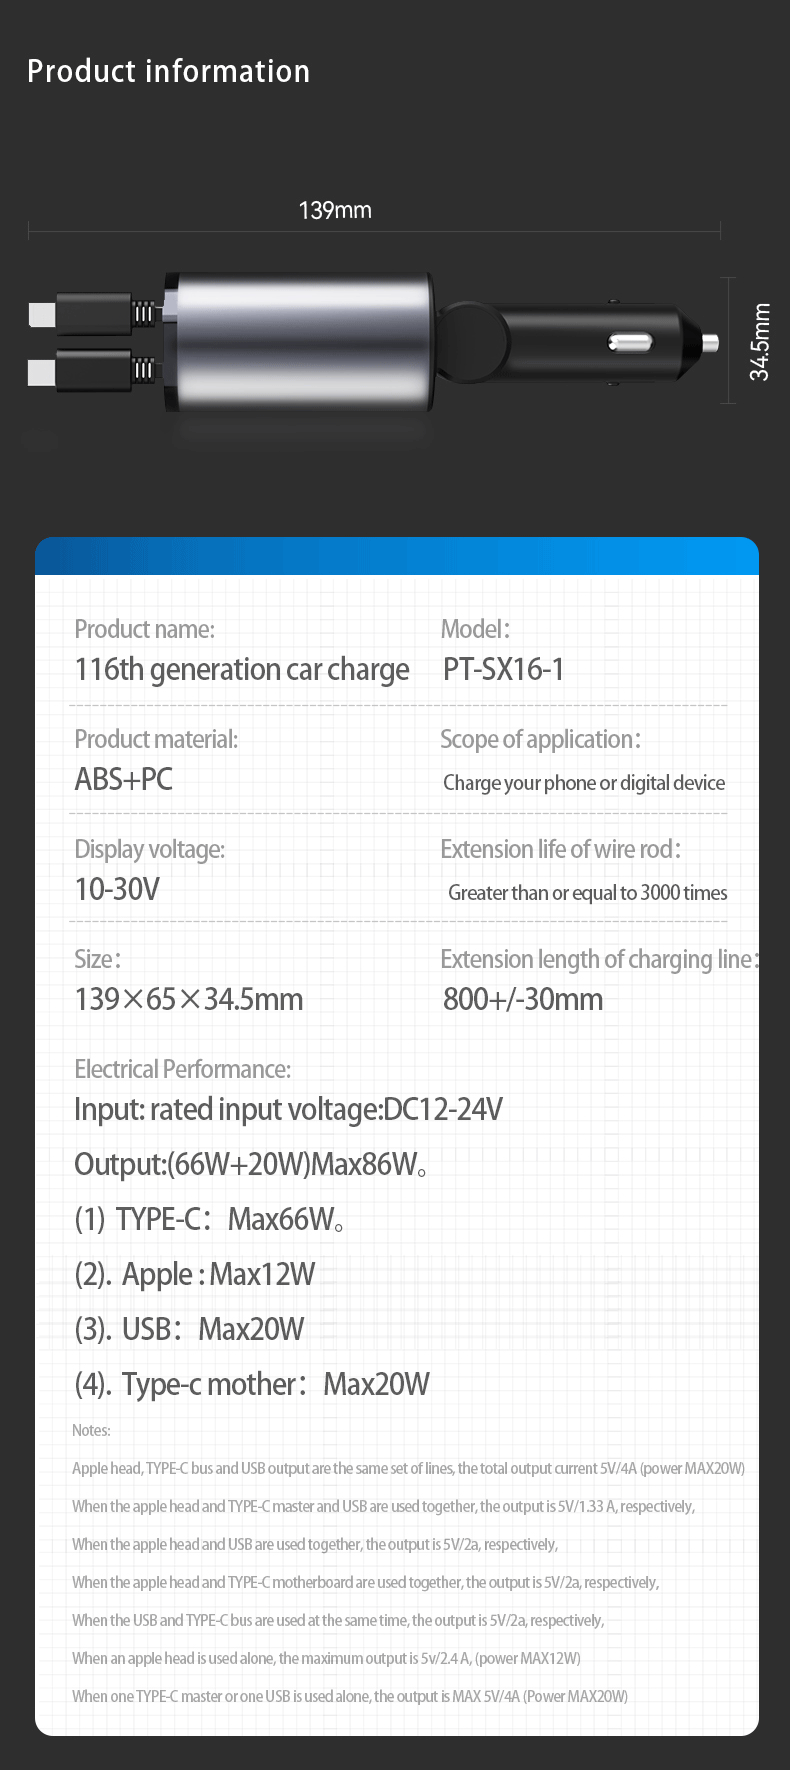Click the 139mm length dimension label
Screen dimensions: 790x1770
335,210
